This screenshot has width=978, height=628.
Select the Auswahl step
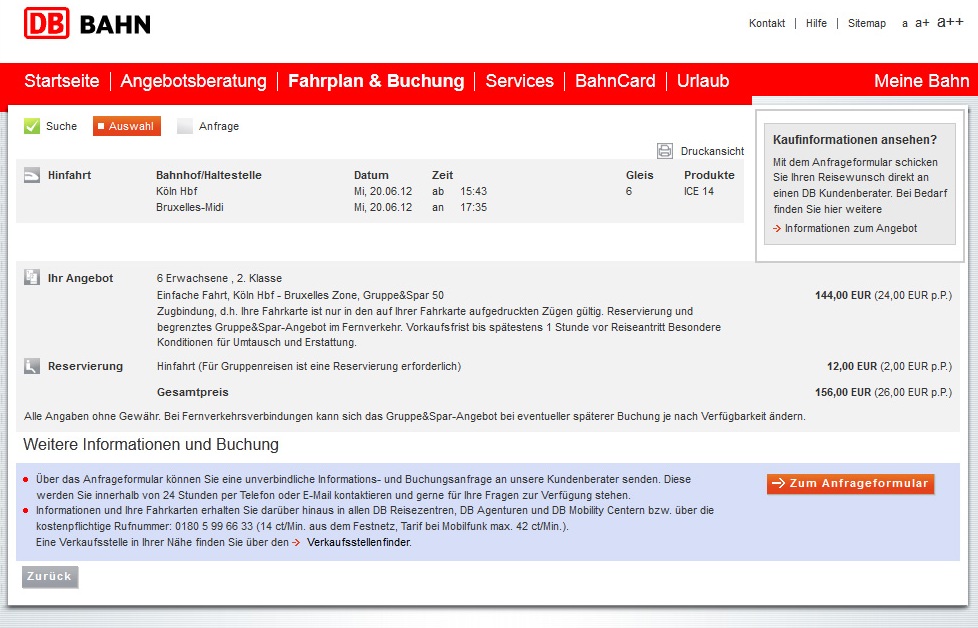click(127, 126)
